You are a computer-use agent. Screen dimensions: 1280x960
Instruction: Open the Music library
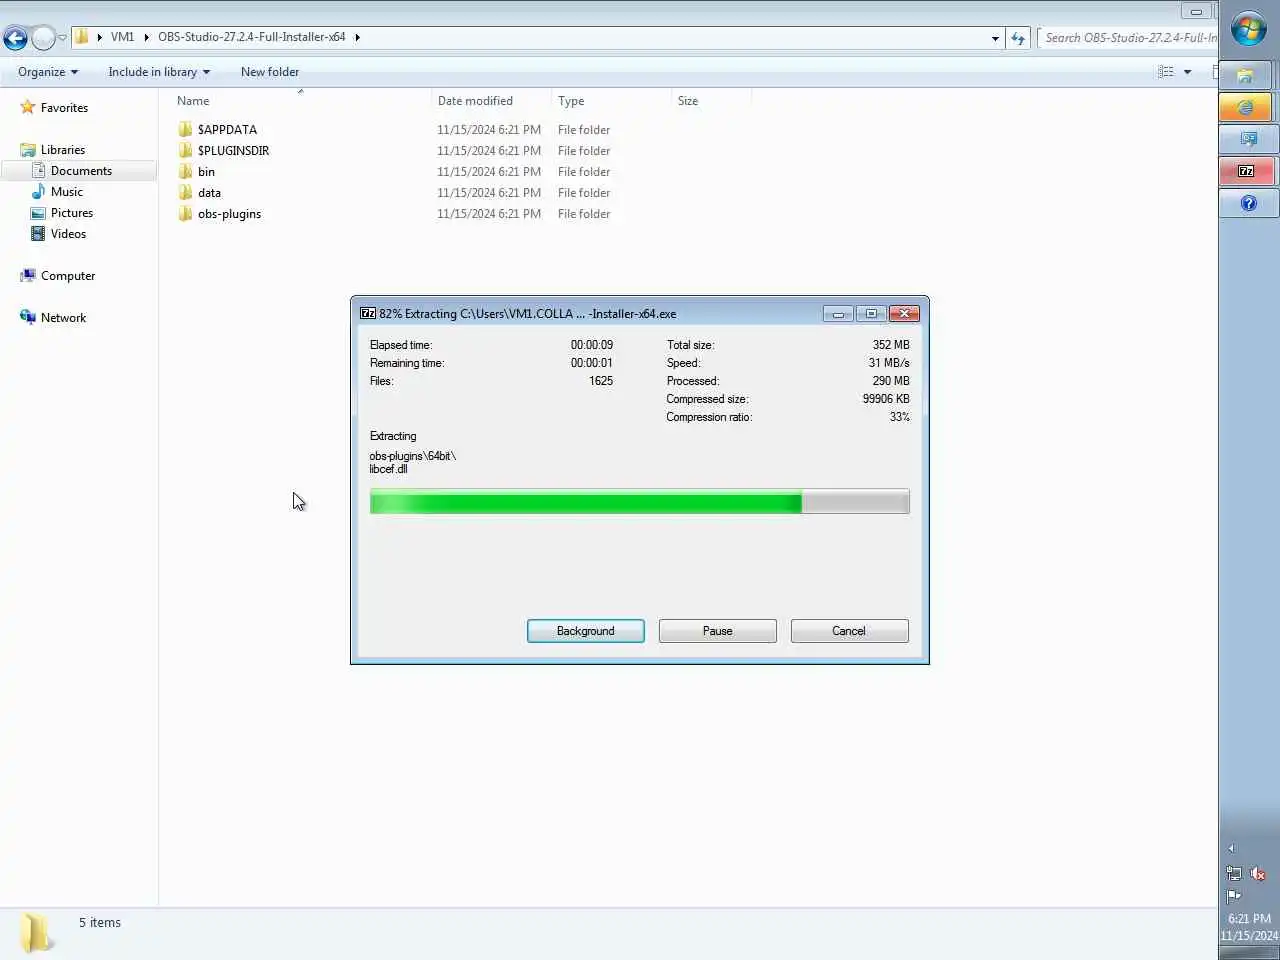[67, 192]
